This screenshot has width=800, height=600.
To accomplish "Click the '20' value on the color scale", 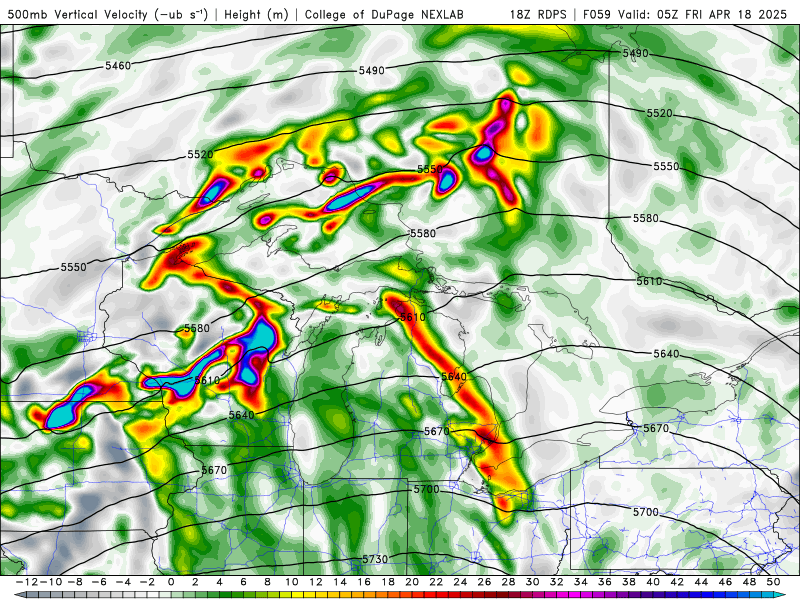I will click(412, 582).
